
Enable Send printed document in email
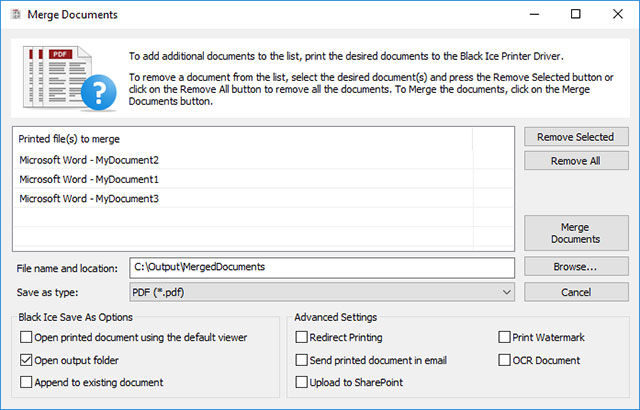(x=302, y=360)
